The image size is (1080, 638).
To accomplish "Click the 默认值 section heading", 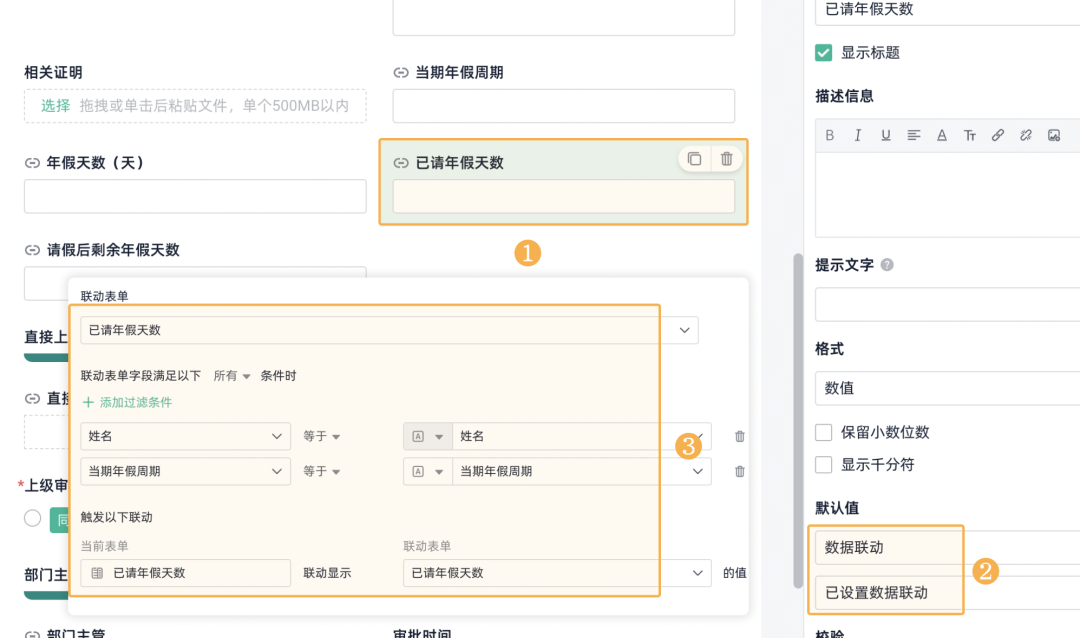I will (x=837, y=508).
